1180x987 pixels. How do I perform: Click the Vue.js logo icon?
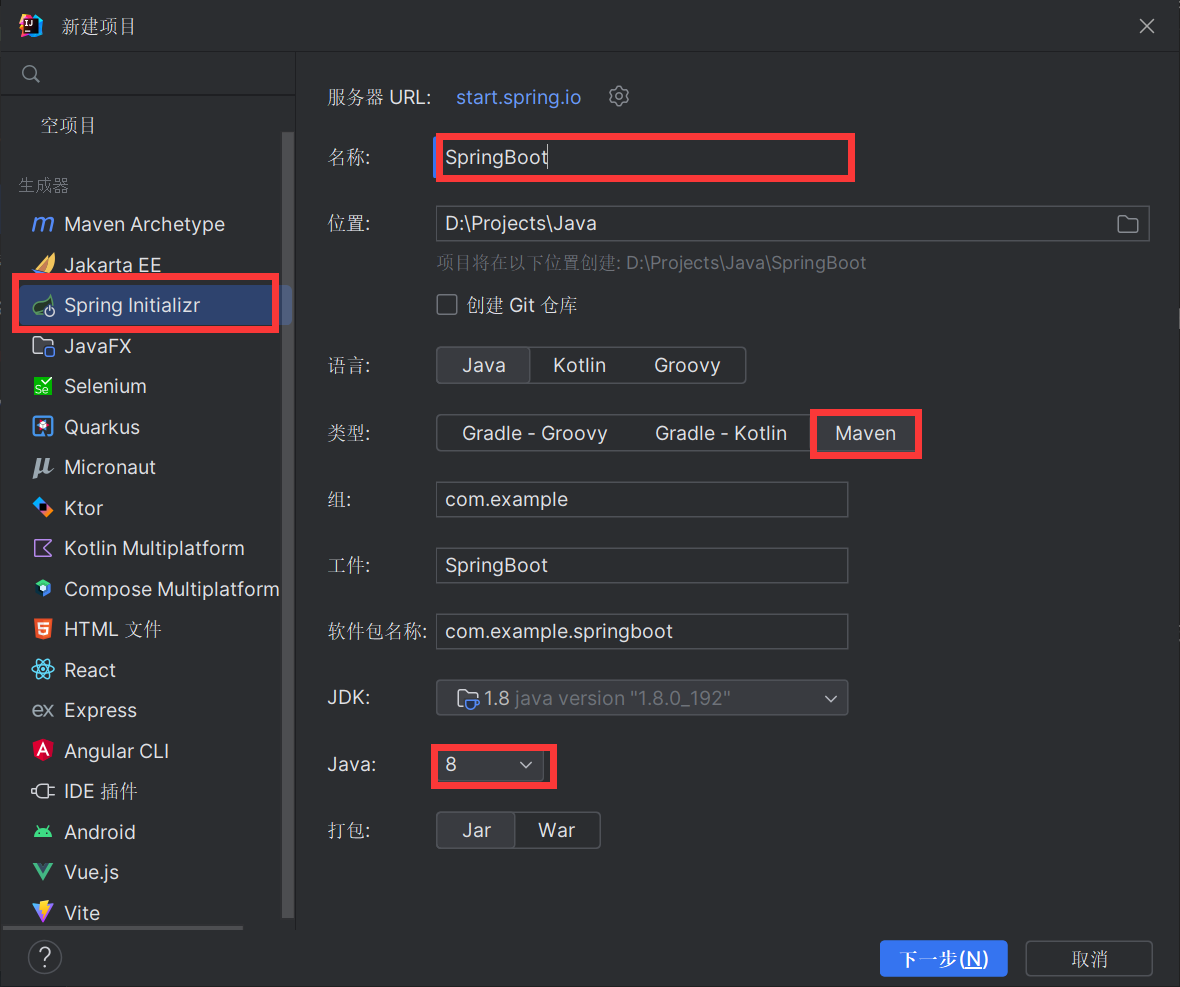(x=43, y=872)
